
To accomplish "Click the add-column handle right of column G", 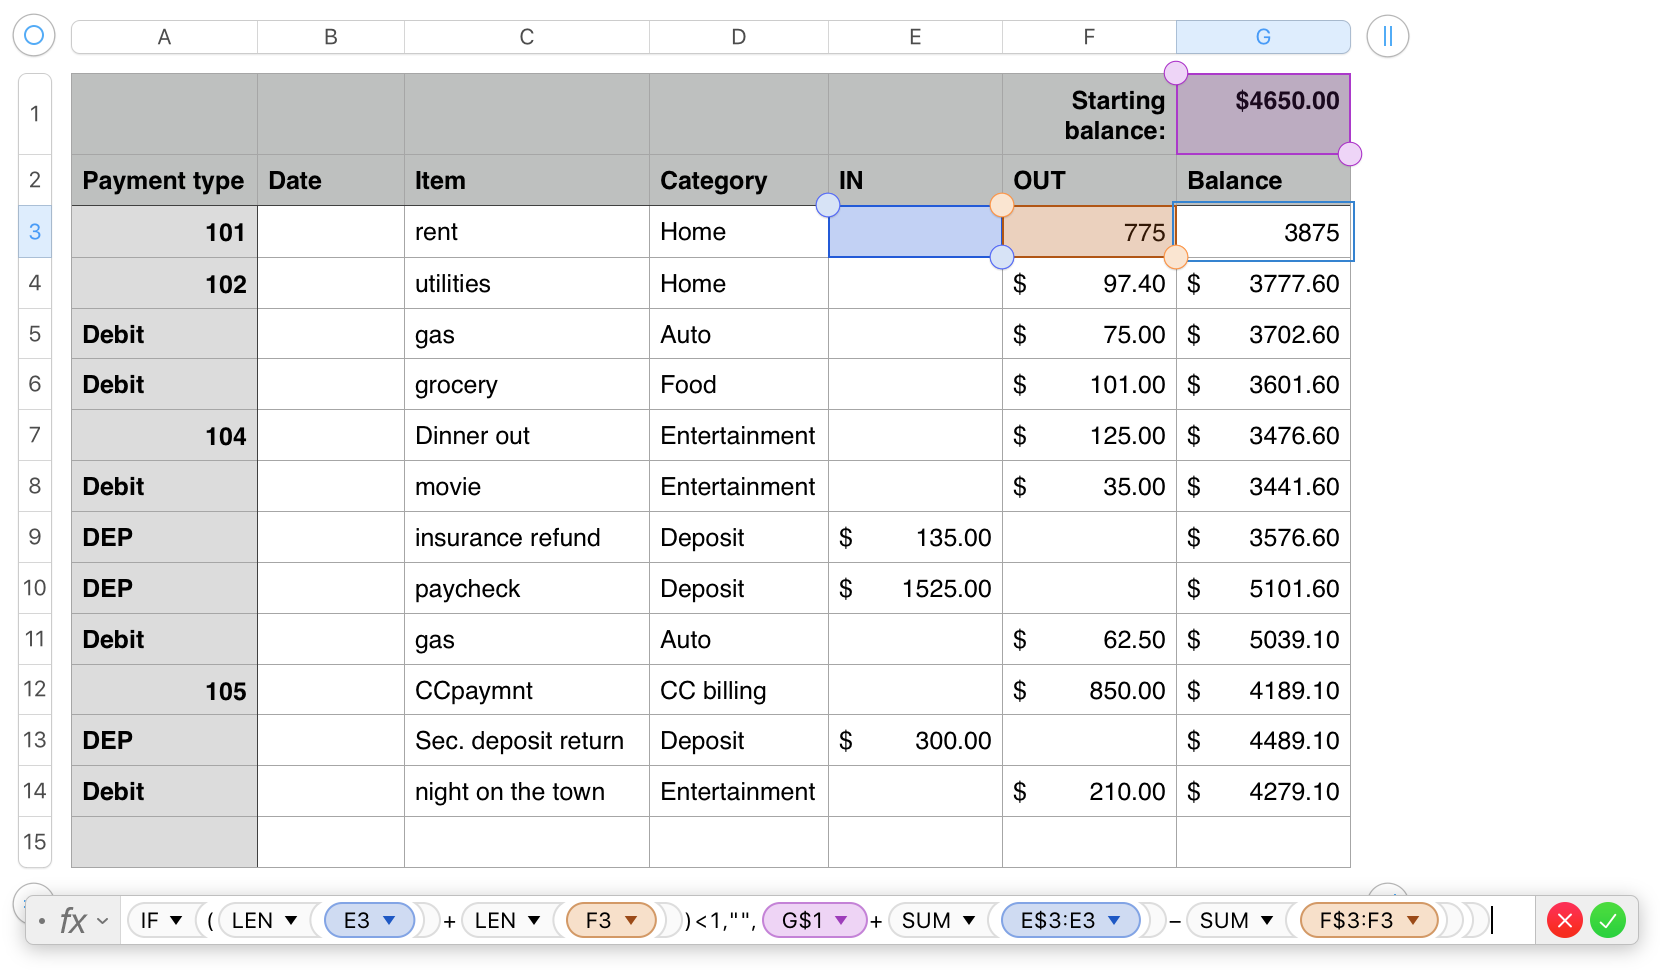I will 1388,36.
